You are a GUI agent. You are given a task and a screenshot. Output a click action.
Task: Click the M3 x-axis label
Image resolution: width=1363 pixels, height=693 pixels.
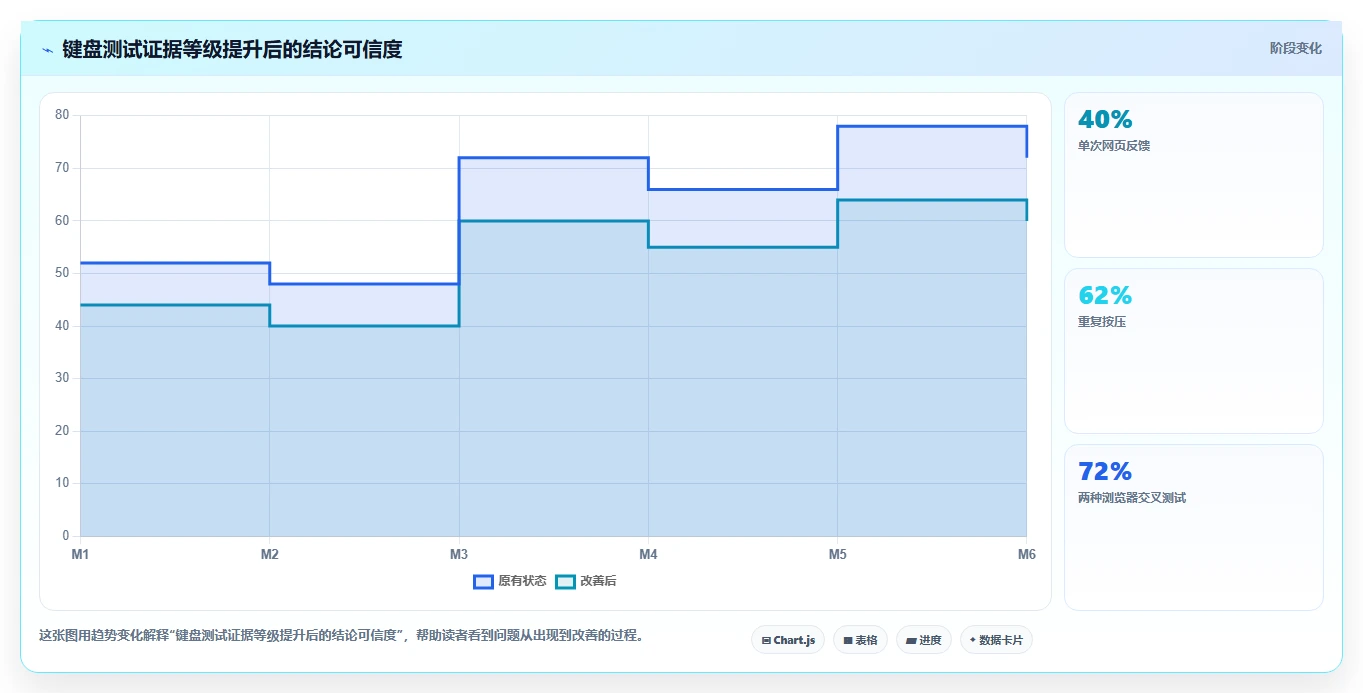[459, 554]
